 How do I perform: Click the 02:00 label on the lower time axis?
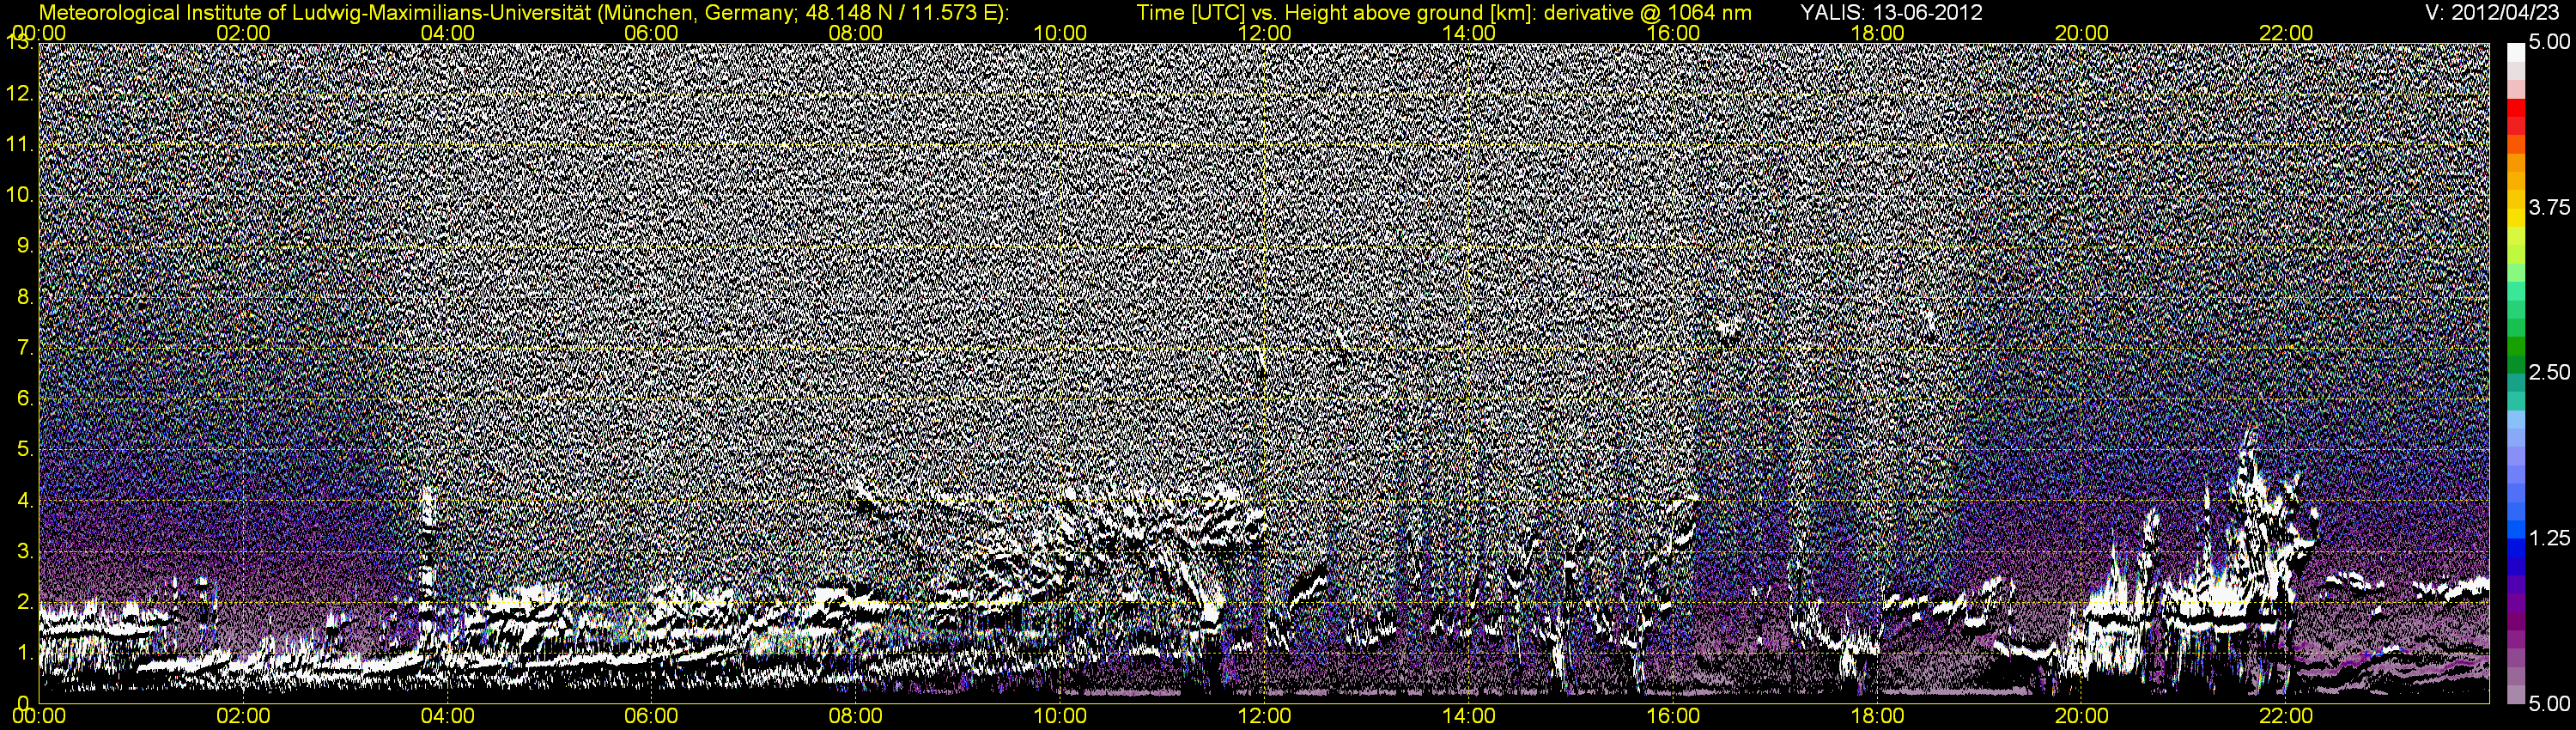(243, 716)
